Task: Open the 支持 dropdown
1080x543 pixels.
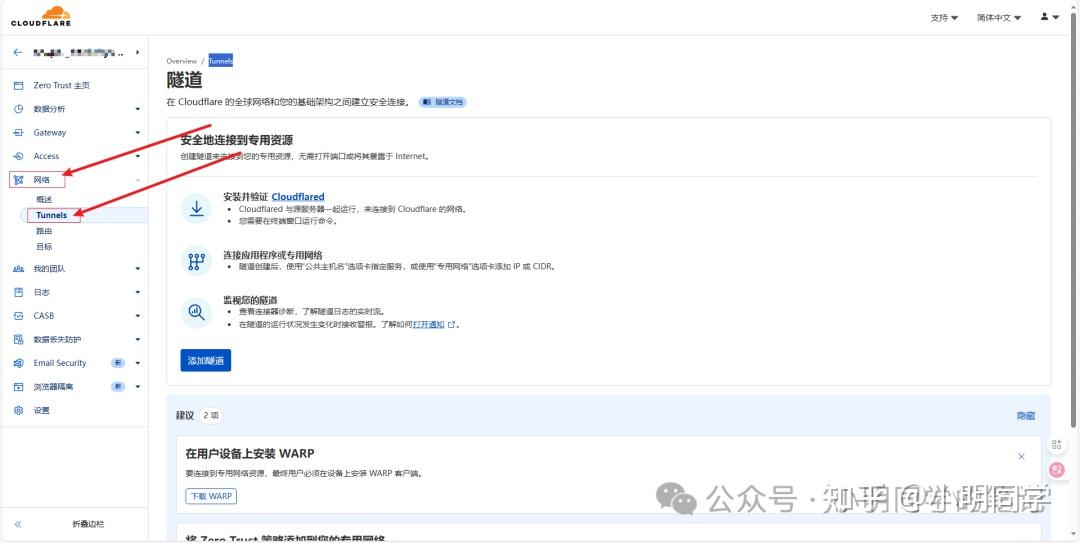Action: [x=944, y=18]
